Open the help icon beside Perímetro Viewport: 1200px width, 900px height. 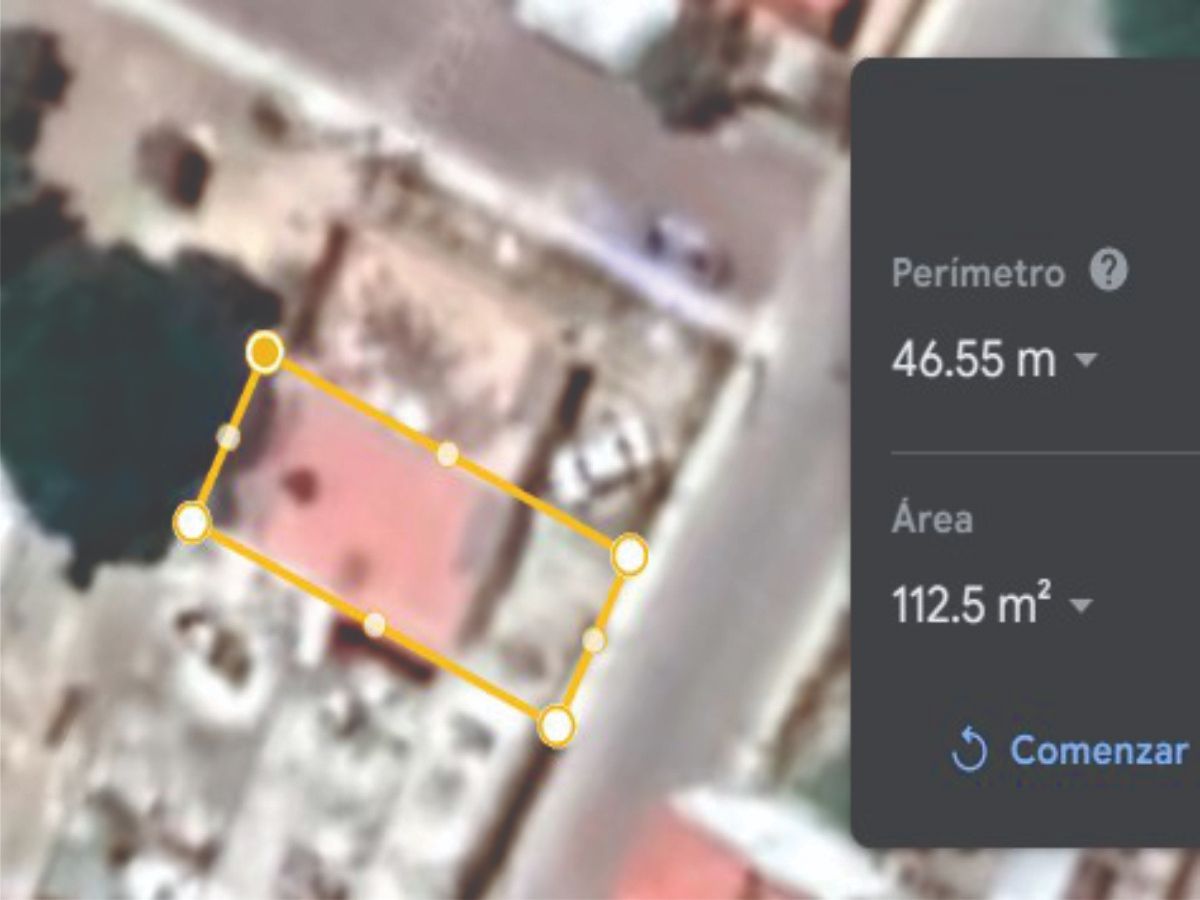point(1108,270)
